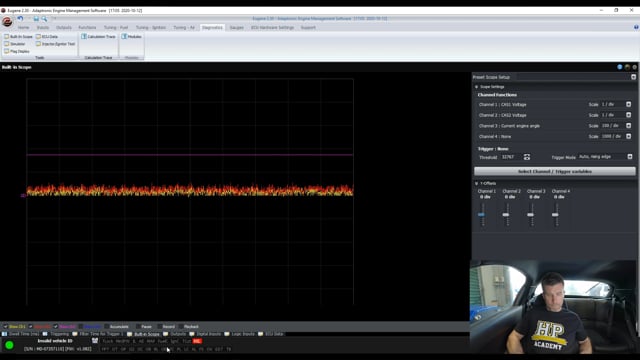The height and width of the screenshot is (360, 640).
Task: Switch to the Functions ribbon tab
Action: coord(87,27)
